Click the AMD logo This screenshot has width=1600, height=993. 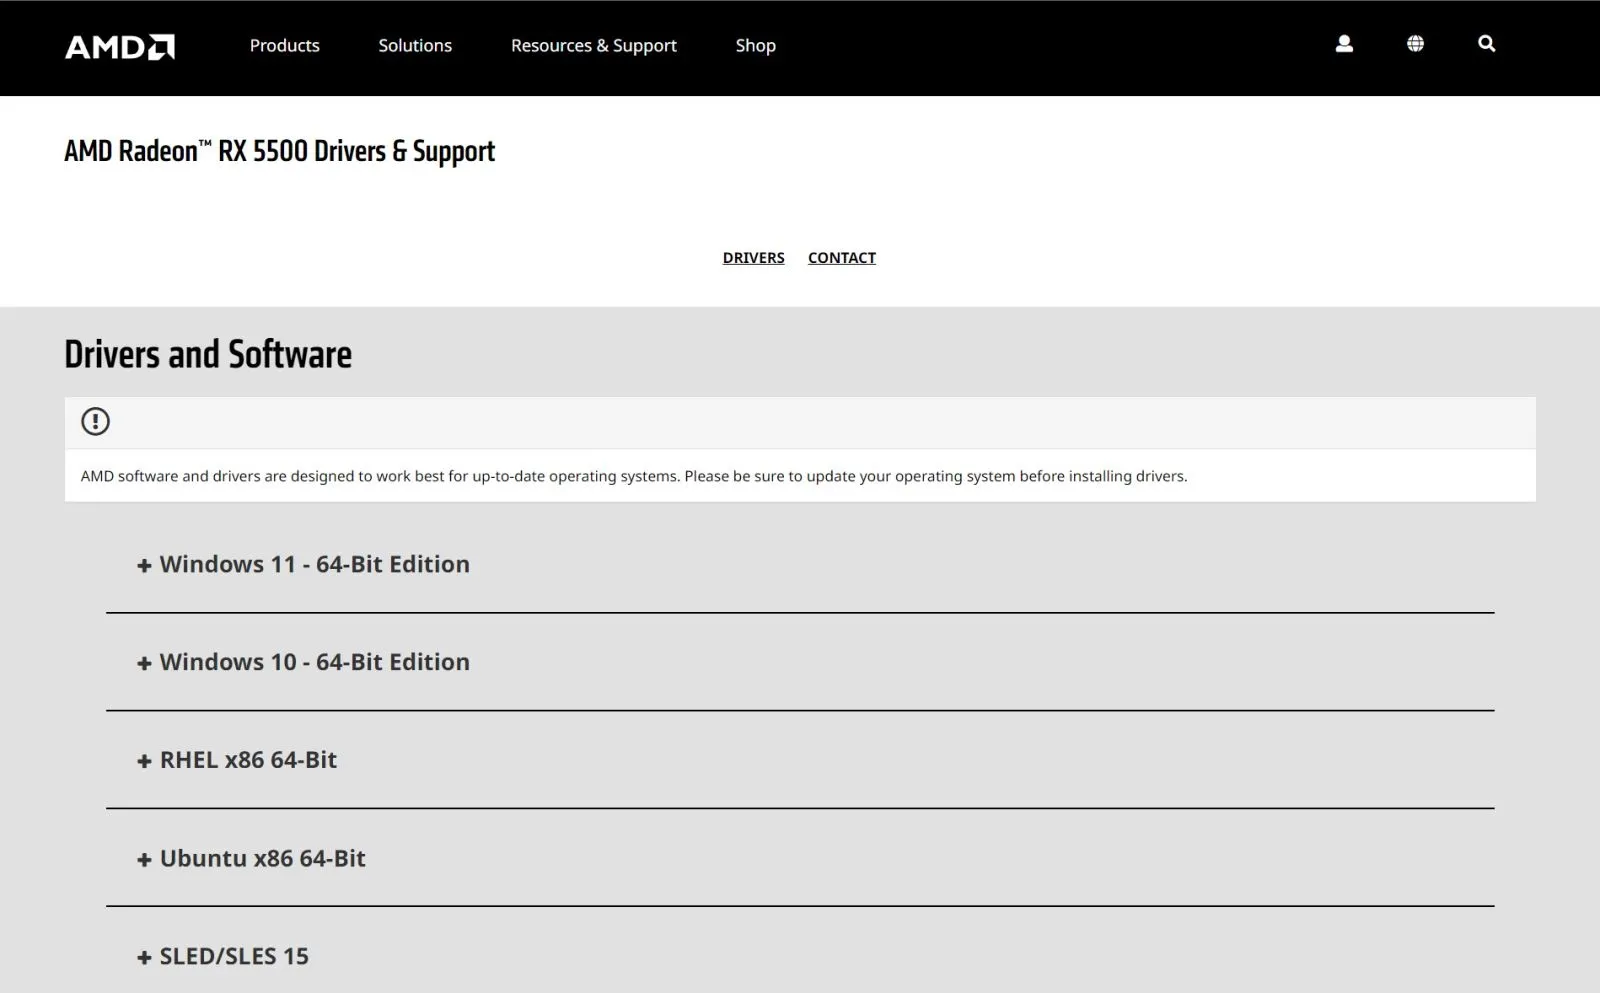pos(120,47)
